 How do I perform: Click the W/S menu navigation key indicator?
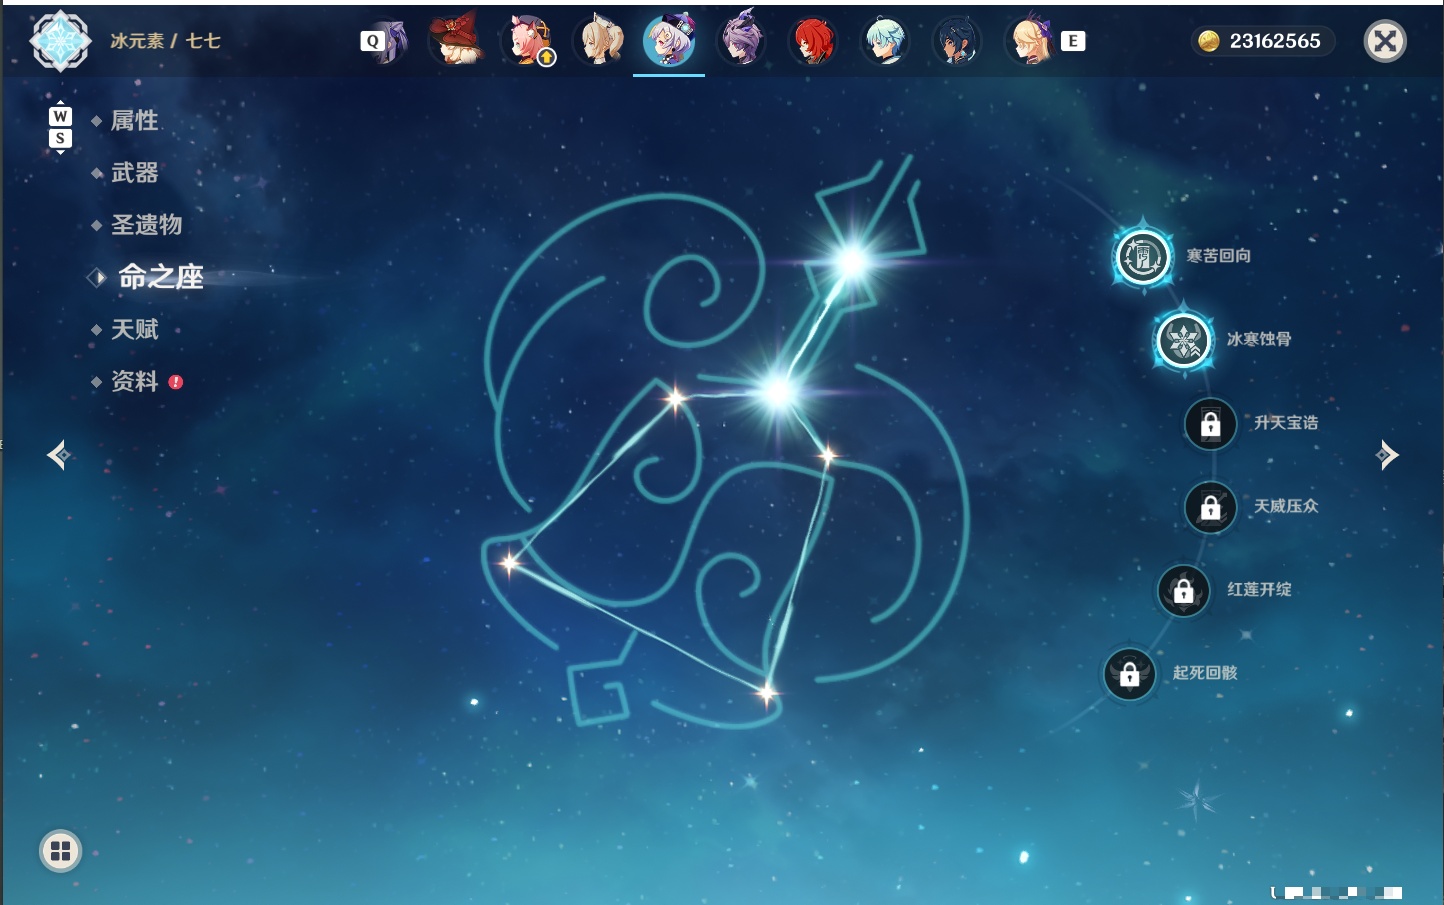coord(60,127)
